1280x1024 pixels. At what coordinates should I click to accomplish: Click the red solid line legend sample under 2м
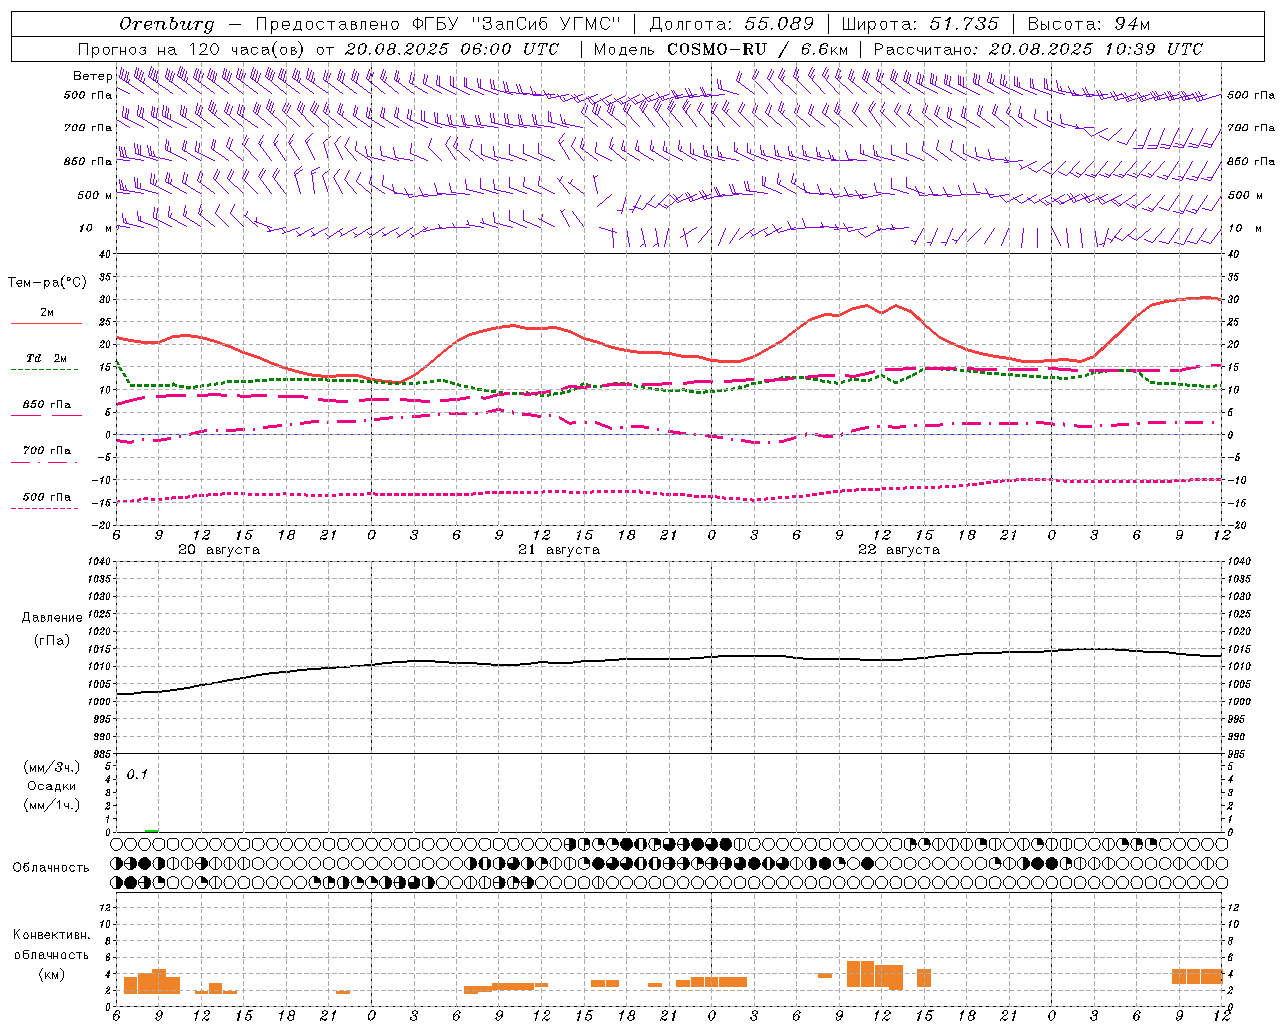point(46,324)
